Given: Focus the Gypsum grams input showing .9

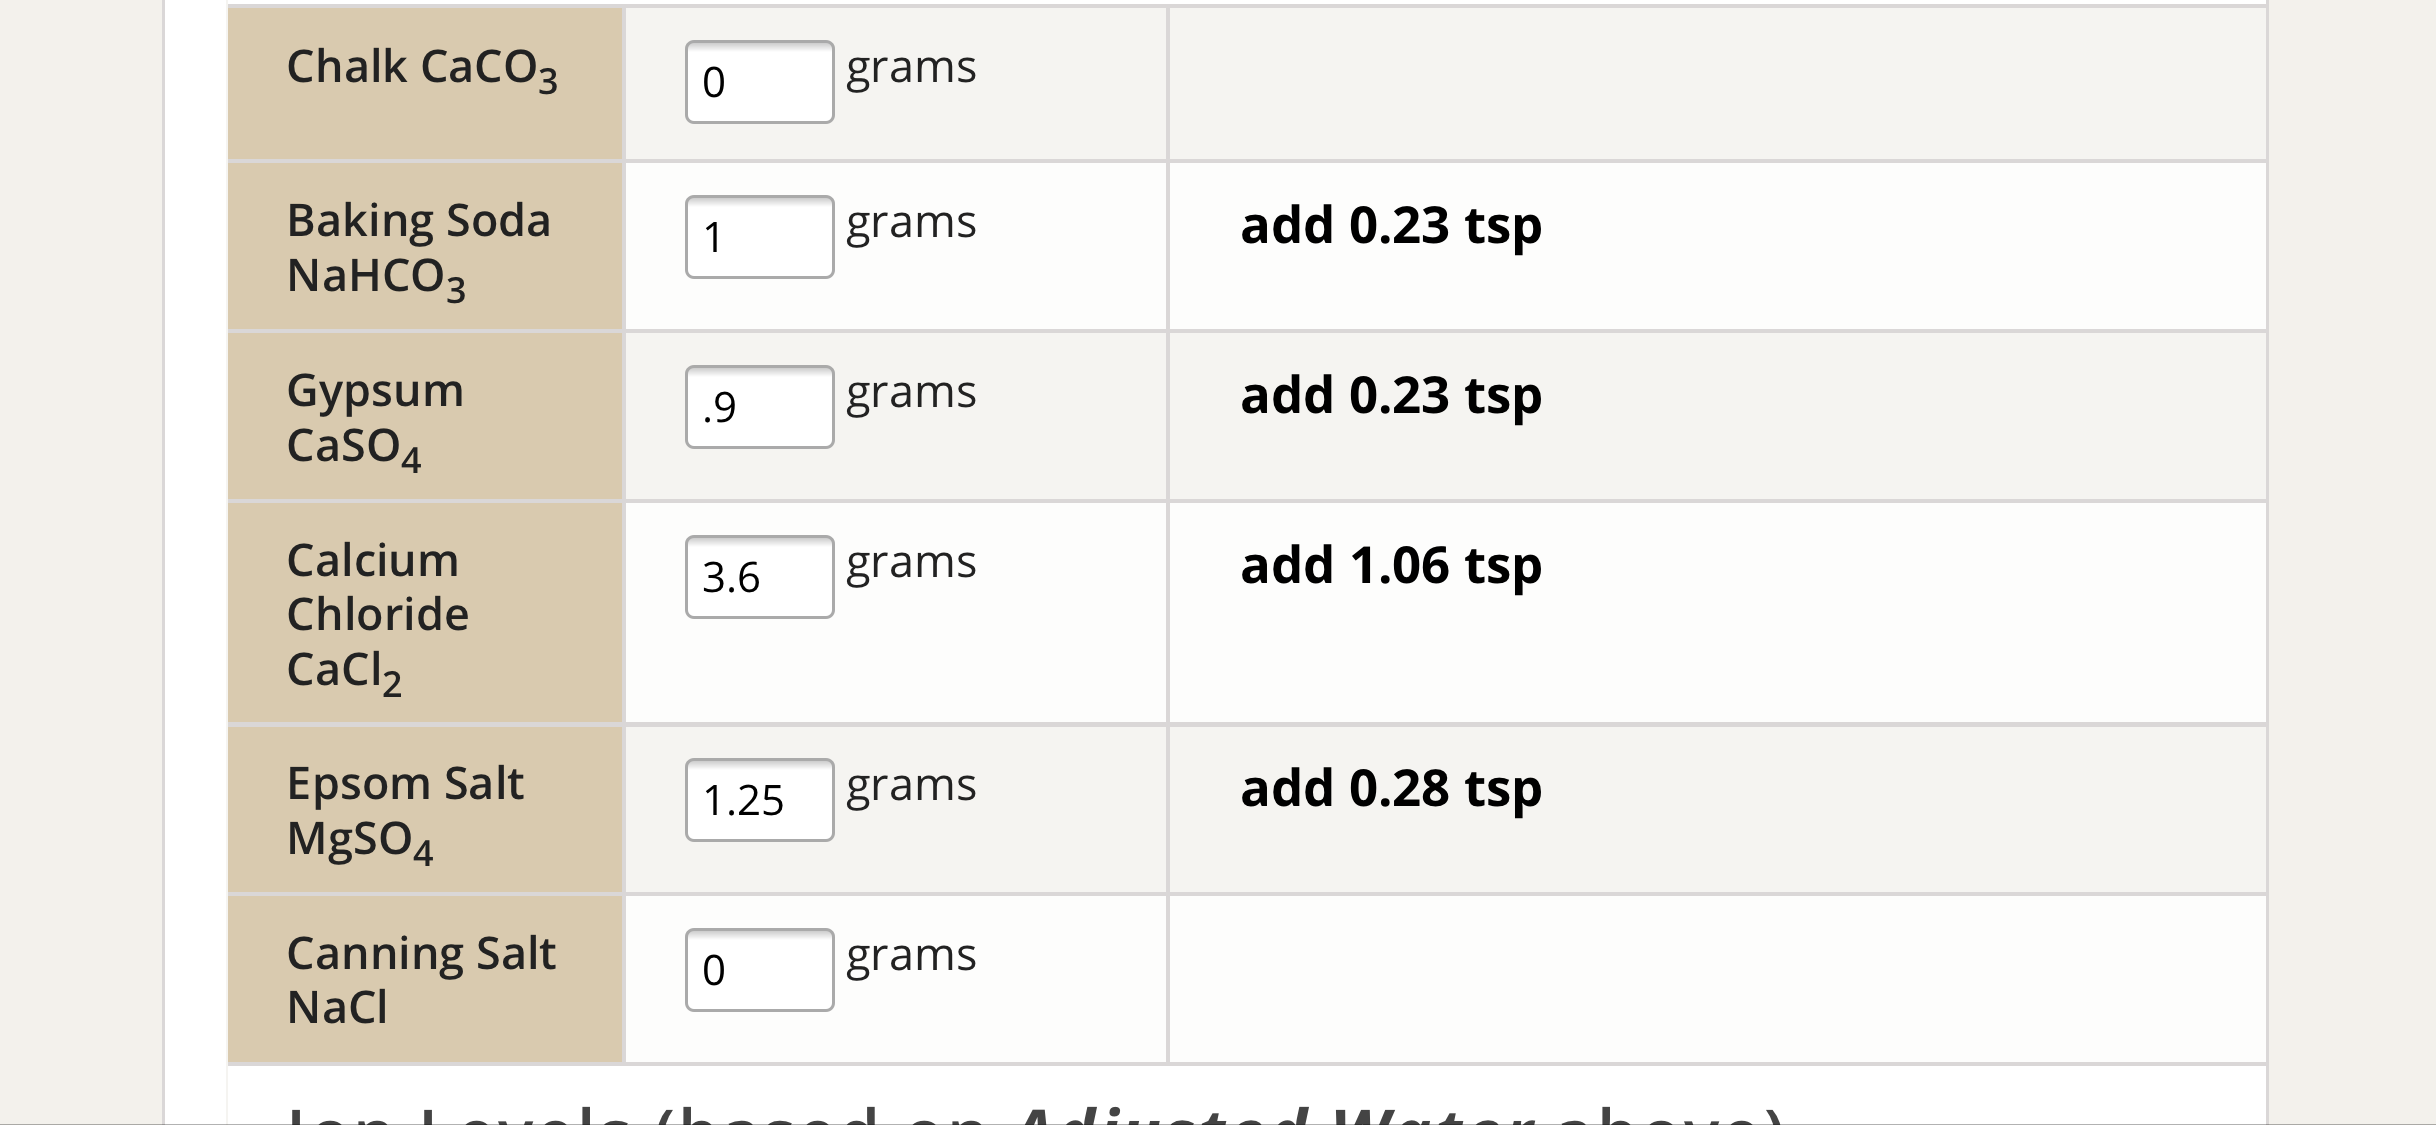Looking at the screenshot, I should tap(759, 407).
